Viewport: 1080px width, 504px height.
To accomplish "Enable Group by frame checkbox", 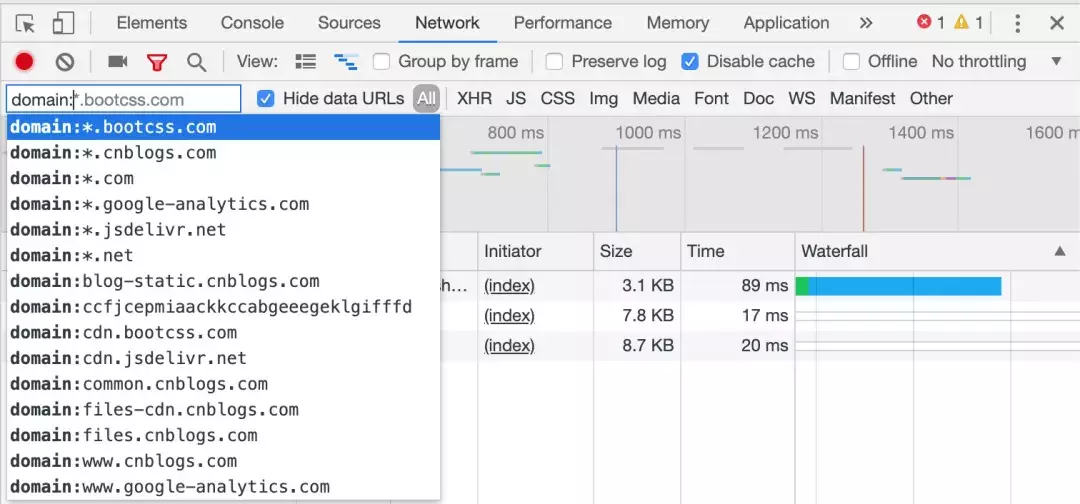I will tap(382, 62).
